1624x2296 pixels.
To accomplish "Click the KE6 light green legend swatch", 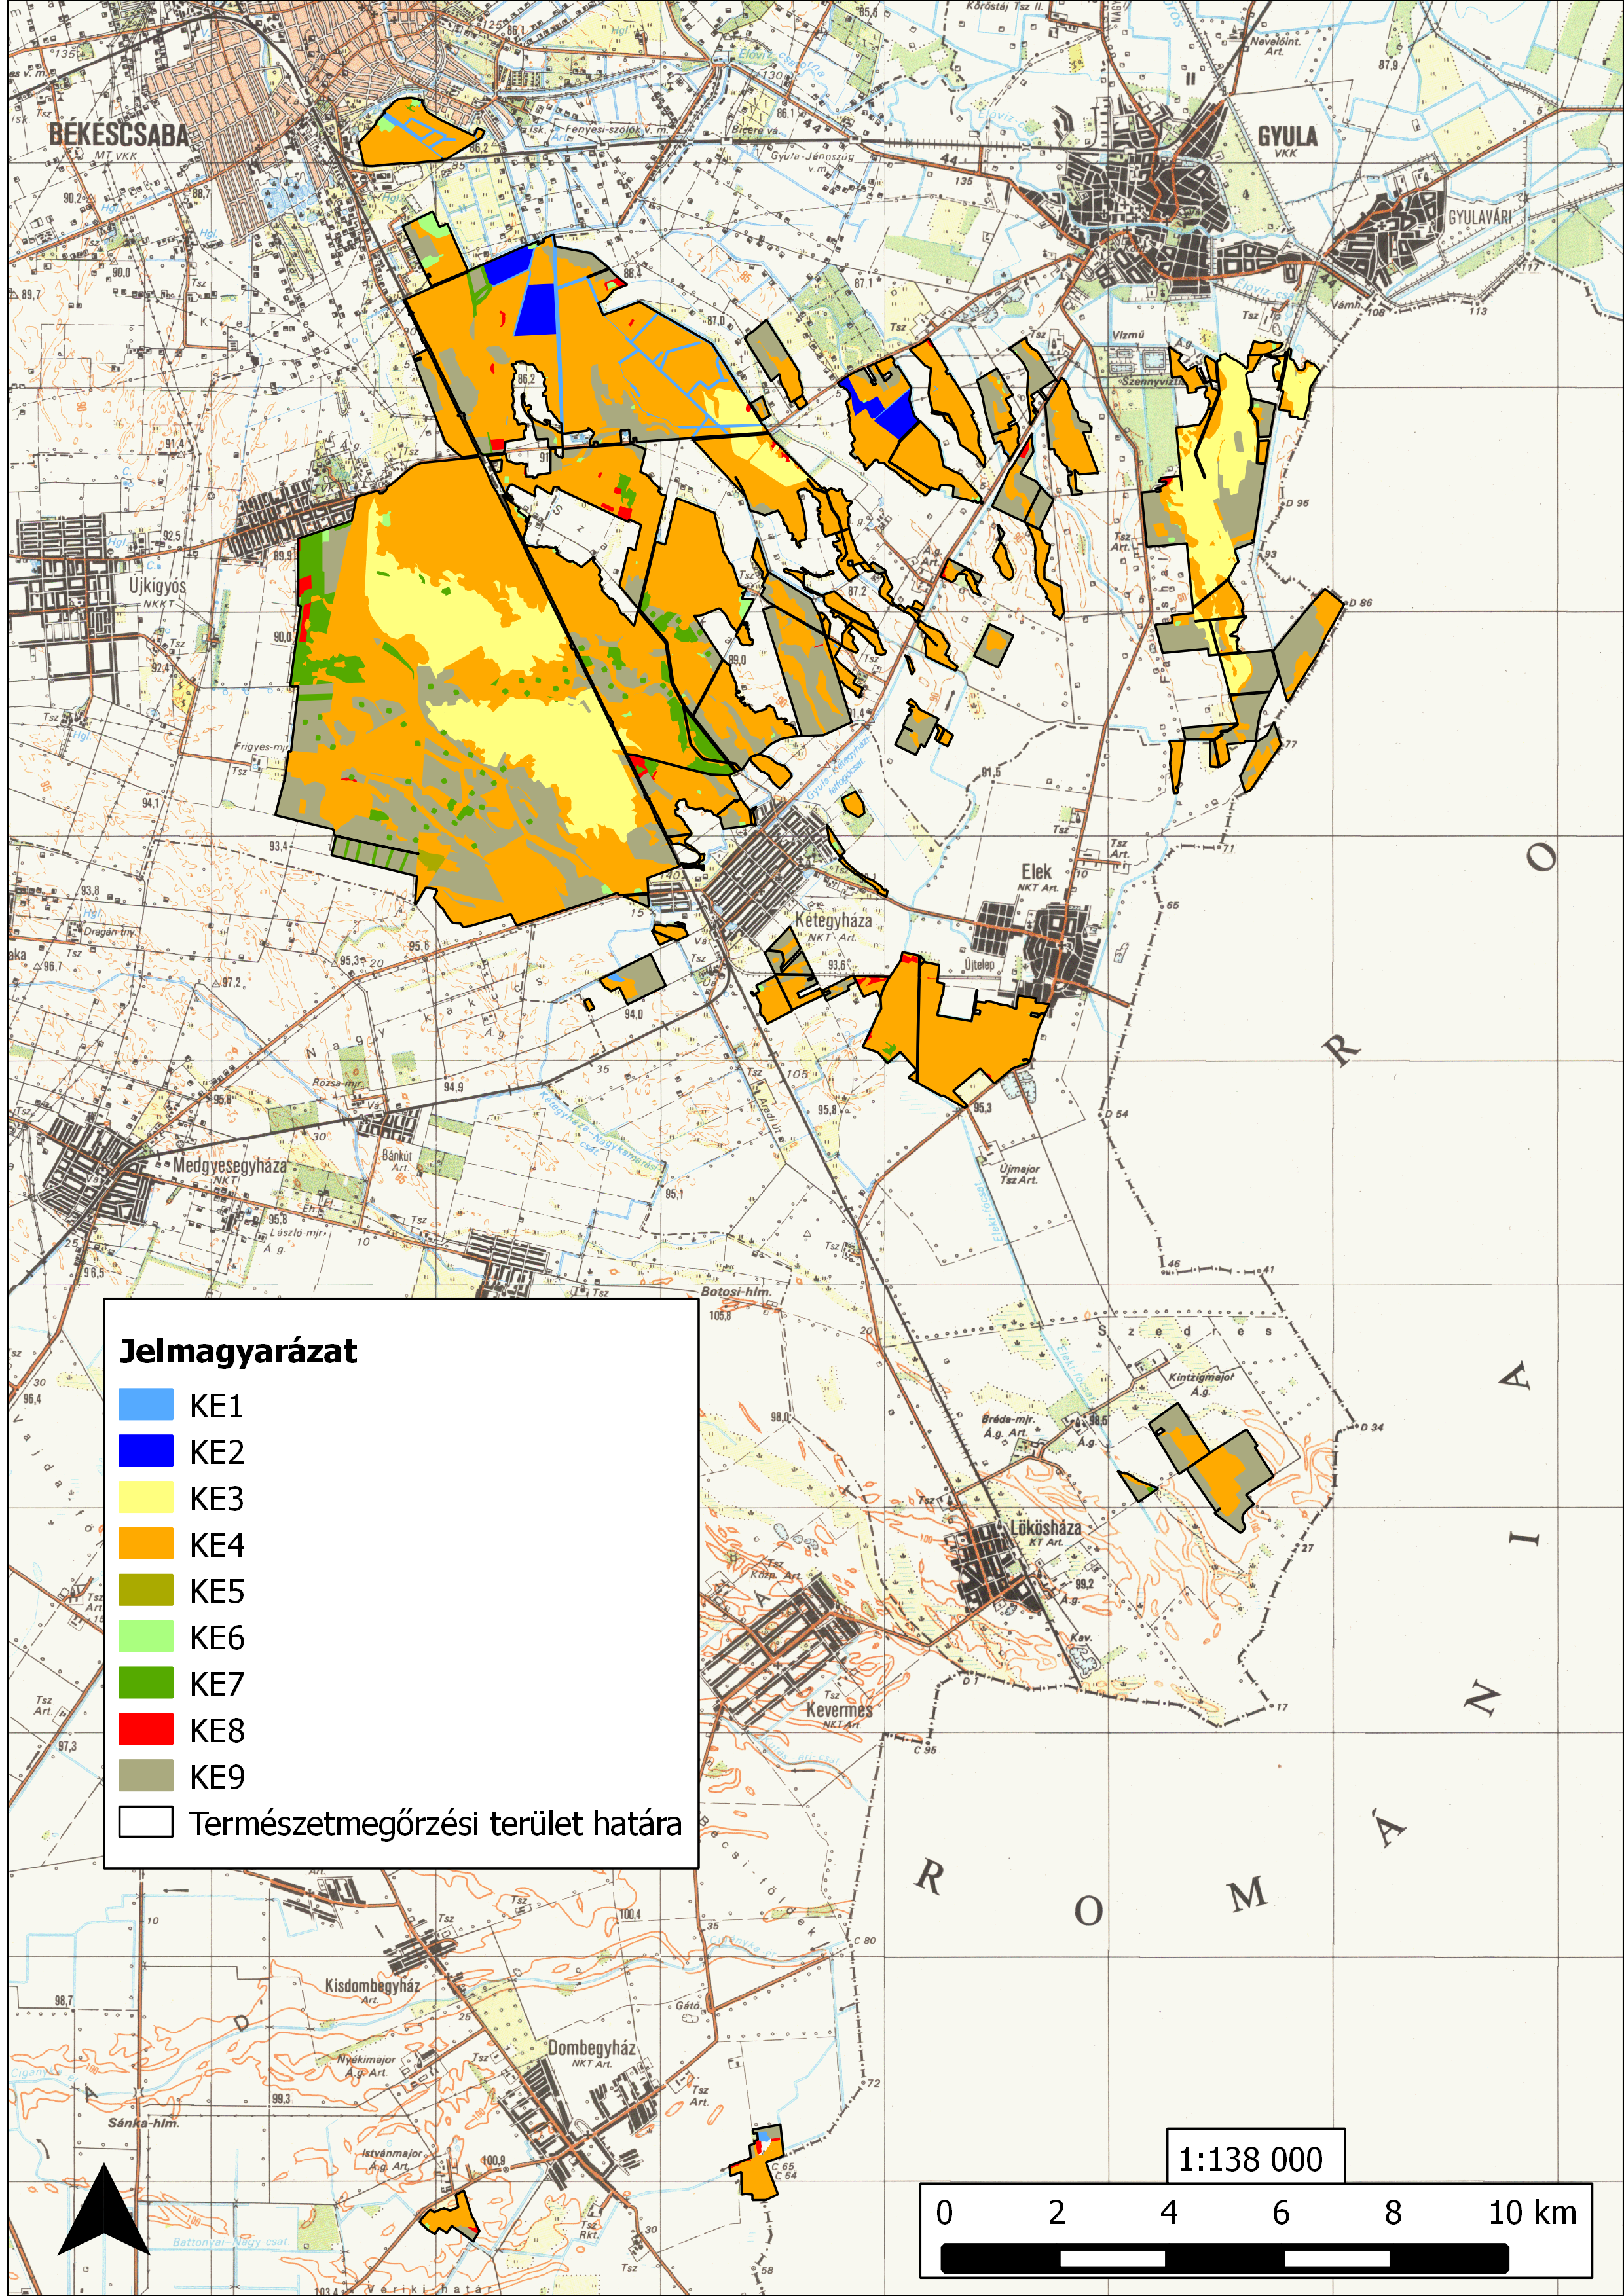I will (146, 1637).
